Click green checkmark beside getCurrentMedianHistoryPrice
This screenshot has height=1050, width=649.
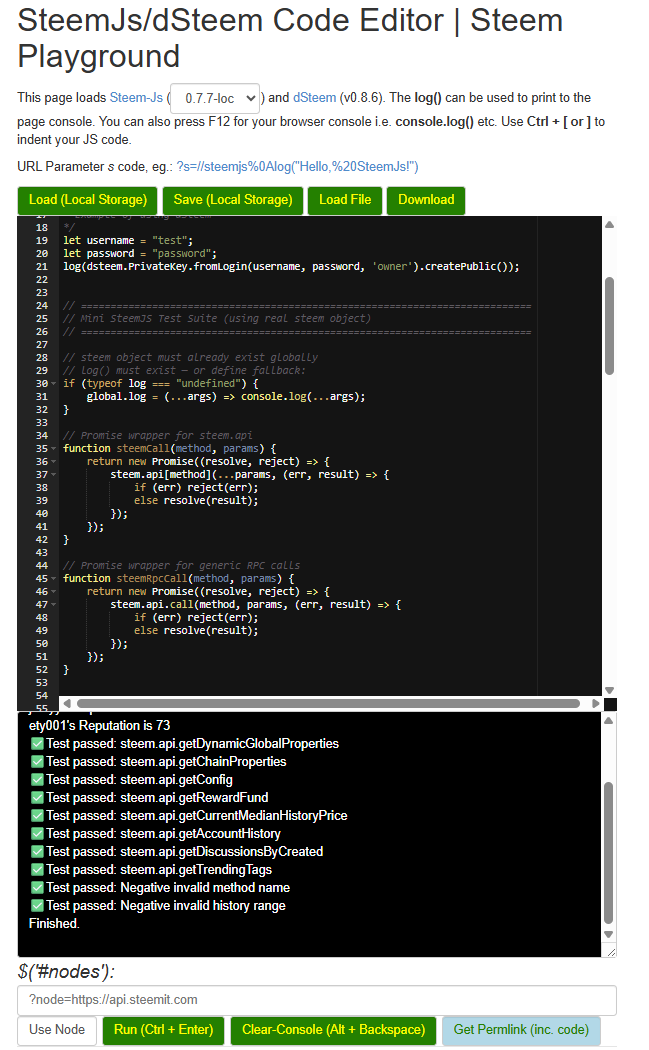coord(38,816)
